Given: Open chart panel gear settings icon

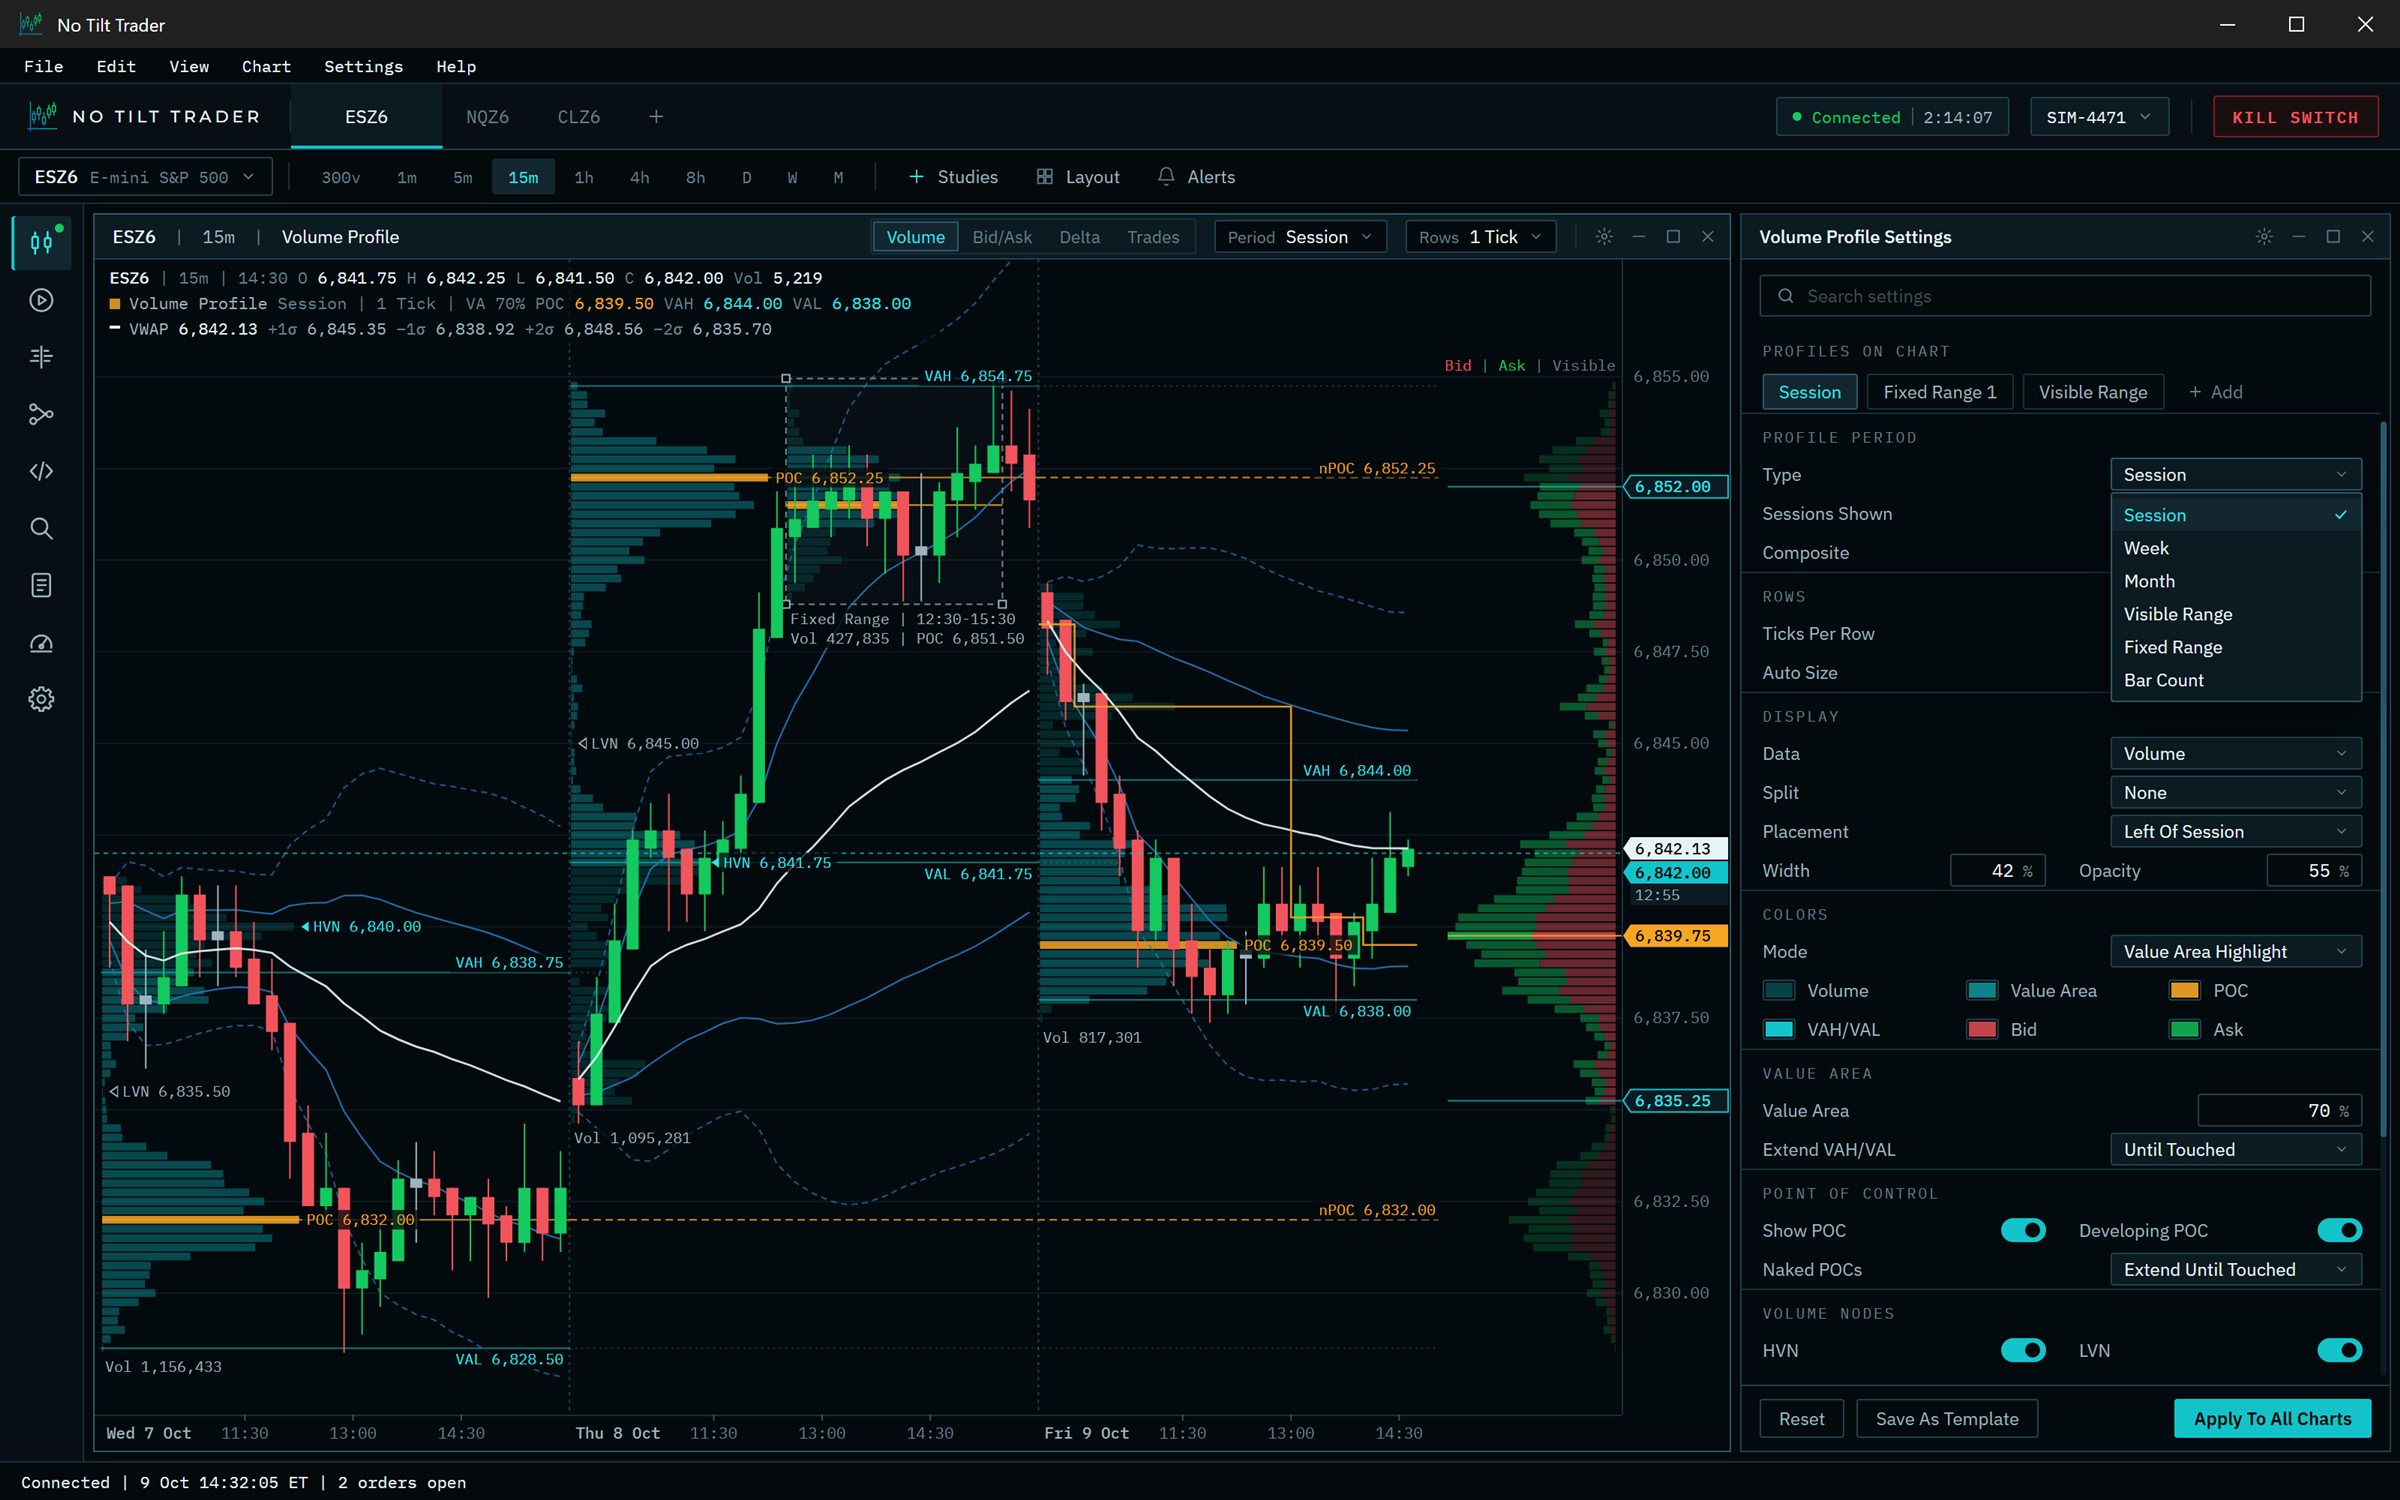Looking at the screenshot, I should (x=1604, y=237).
